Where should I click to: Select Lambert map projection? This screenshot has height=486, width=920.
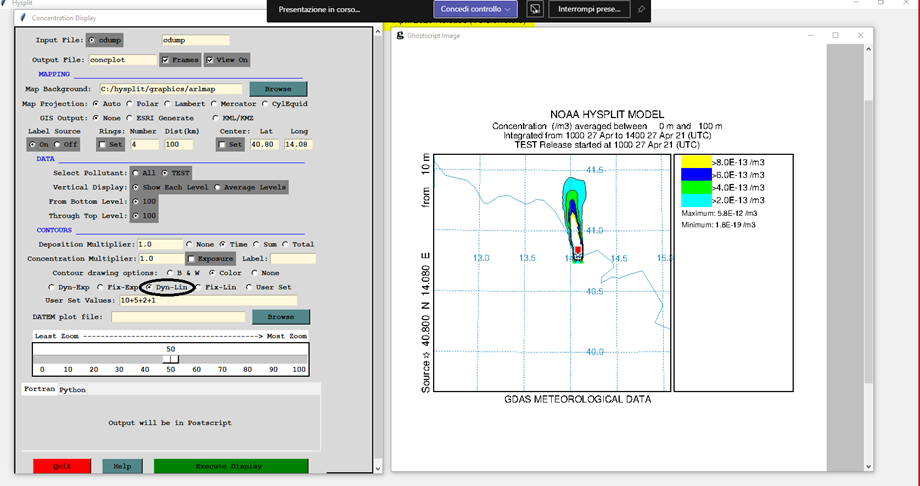click(x=167, y=104)
